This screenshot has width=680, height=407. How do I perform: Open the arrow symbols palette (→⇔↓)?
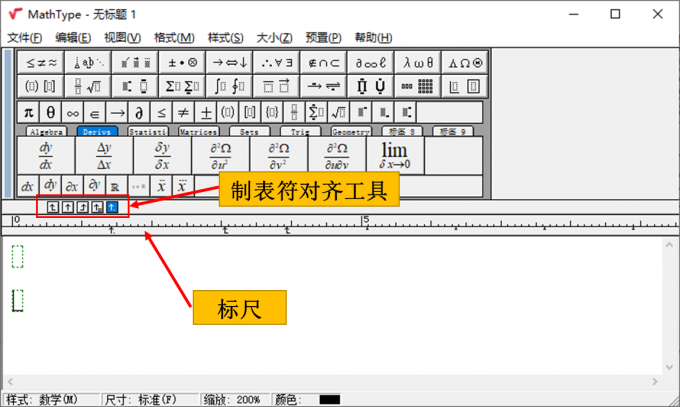click(x=230, y=62)
